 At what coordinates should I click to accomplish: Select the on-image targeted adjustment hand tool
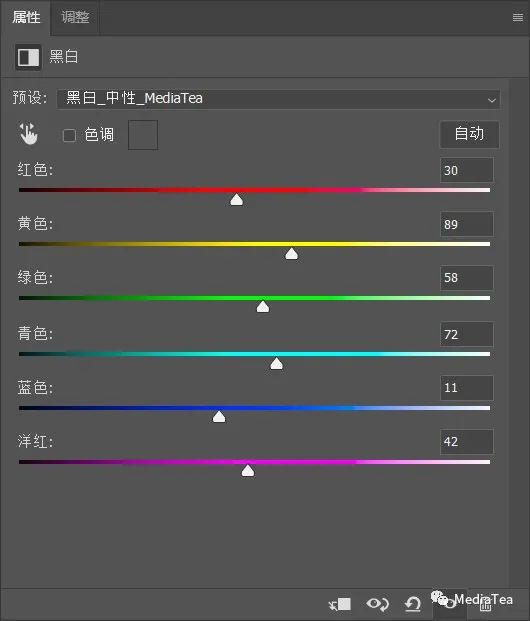[x=29, y=134]
